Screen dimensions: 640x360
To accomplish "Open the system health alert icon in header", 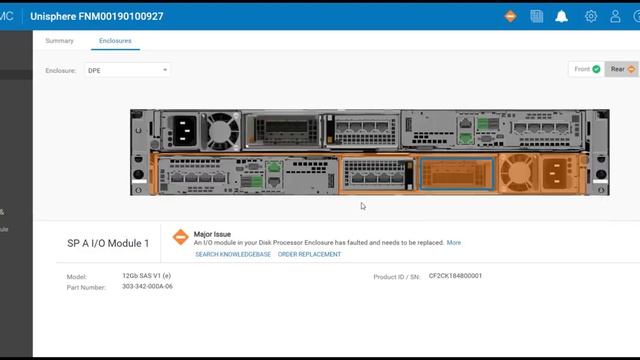I will (510, 16).
